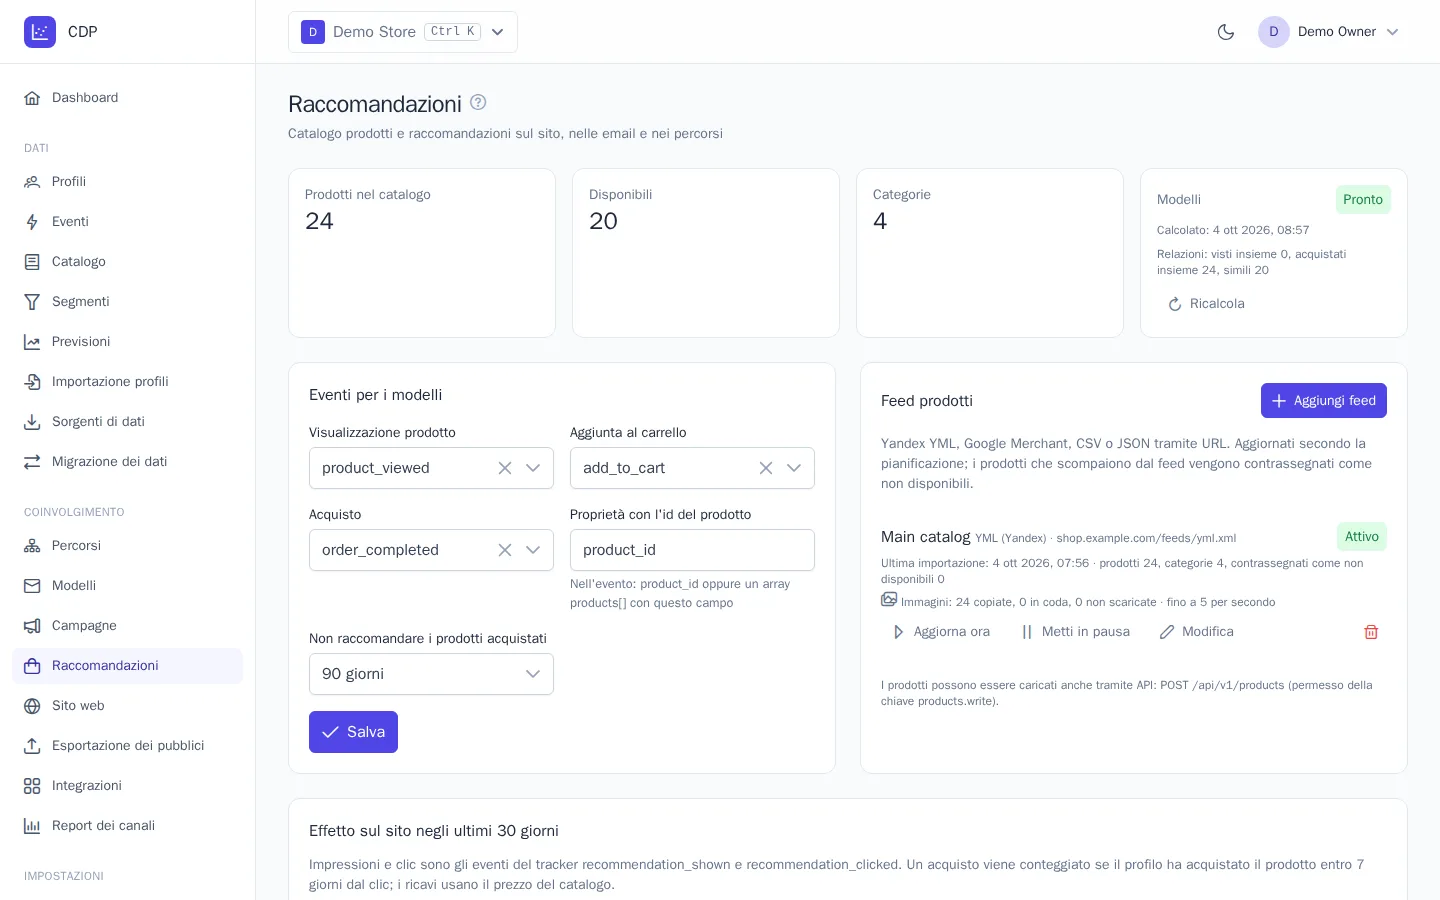Click the Attivo status badge
1440x900 pixels.
(1362, 537)
